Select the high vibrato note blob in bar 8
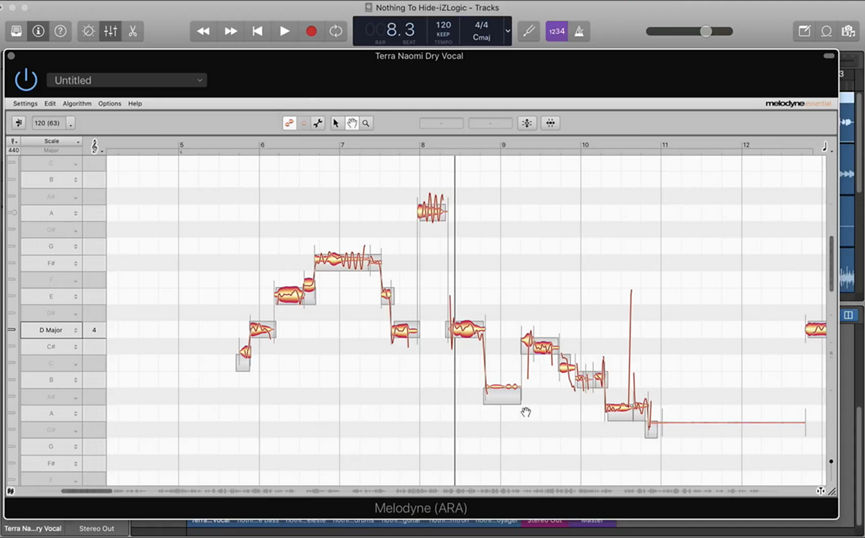The height and width of the screenshot is (538, 865). [x=431, y=210]
